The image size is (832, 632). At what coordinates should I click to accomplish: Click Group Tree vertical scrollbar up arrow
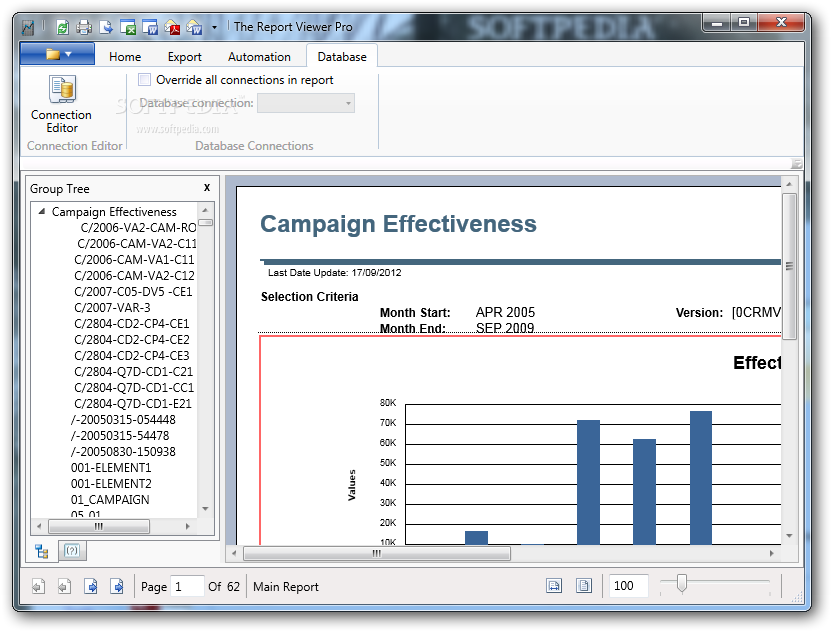(205, 210)
